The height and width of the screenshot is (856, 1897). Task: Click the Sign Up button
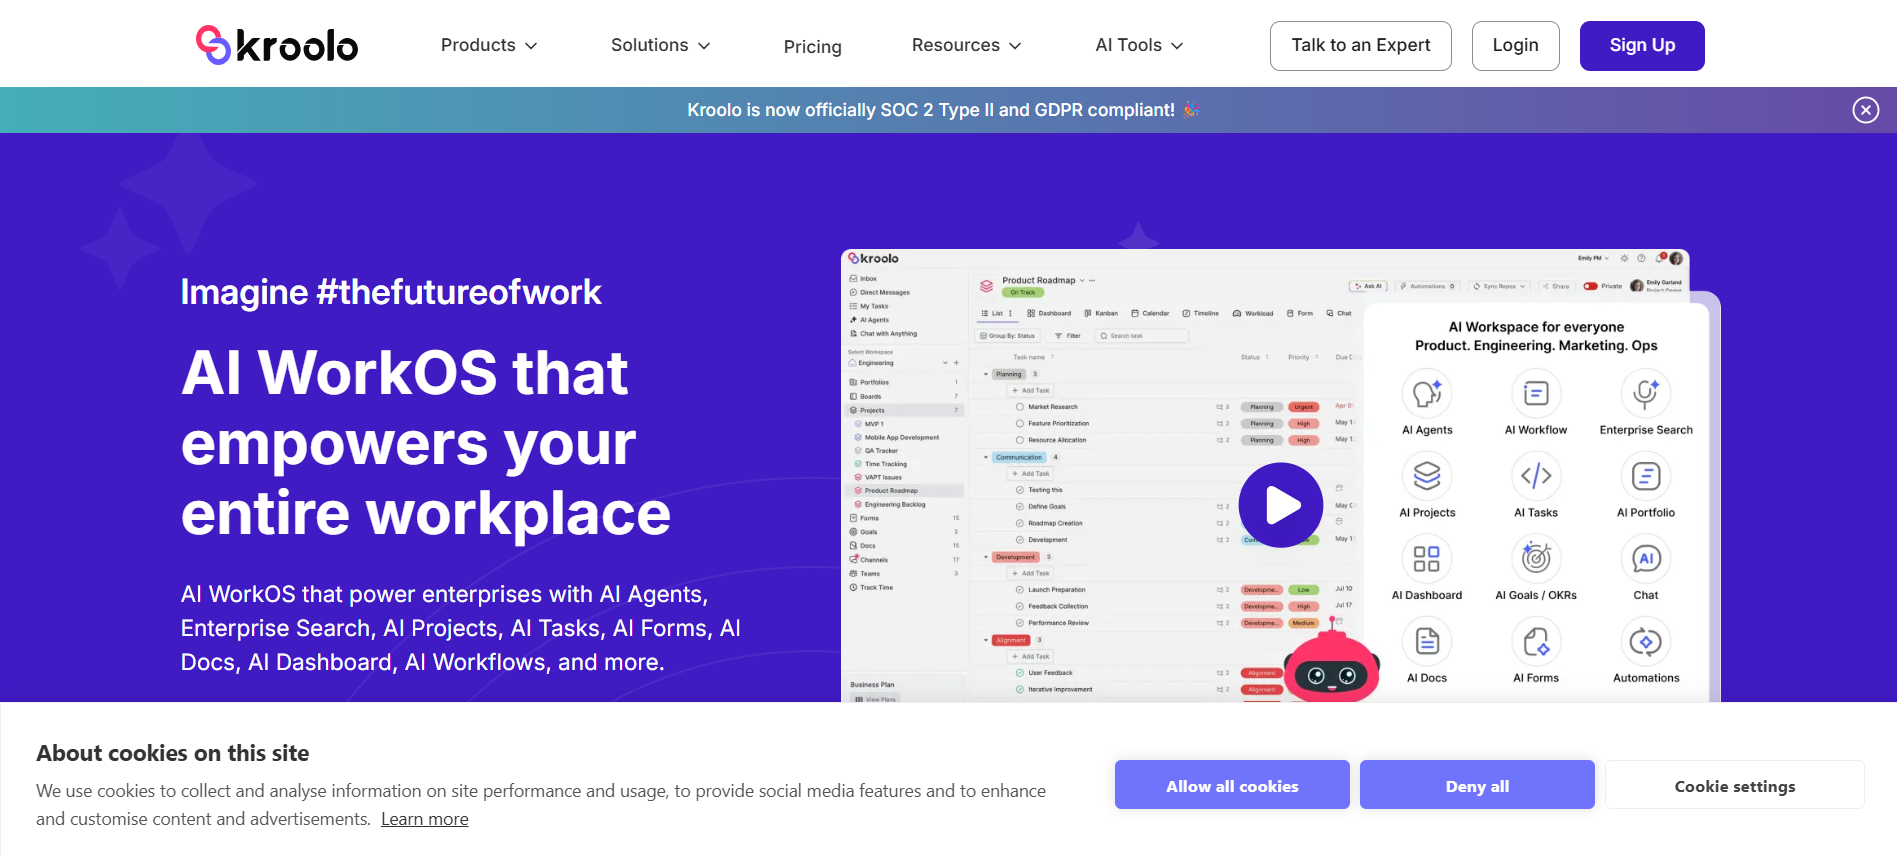tap(1642, 46)
